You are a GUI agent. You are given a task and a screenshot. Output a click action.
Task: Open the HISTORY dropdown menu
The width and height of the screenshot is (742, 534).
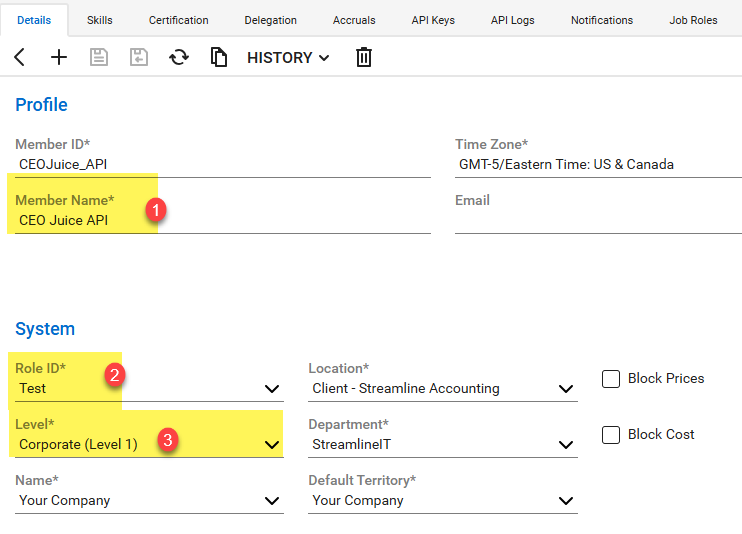point(288,58)
